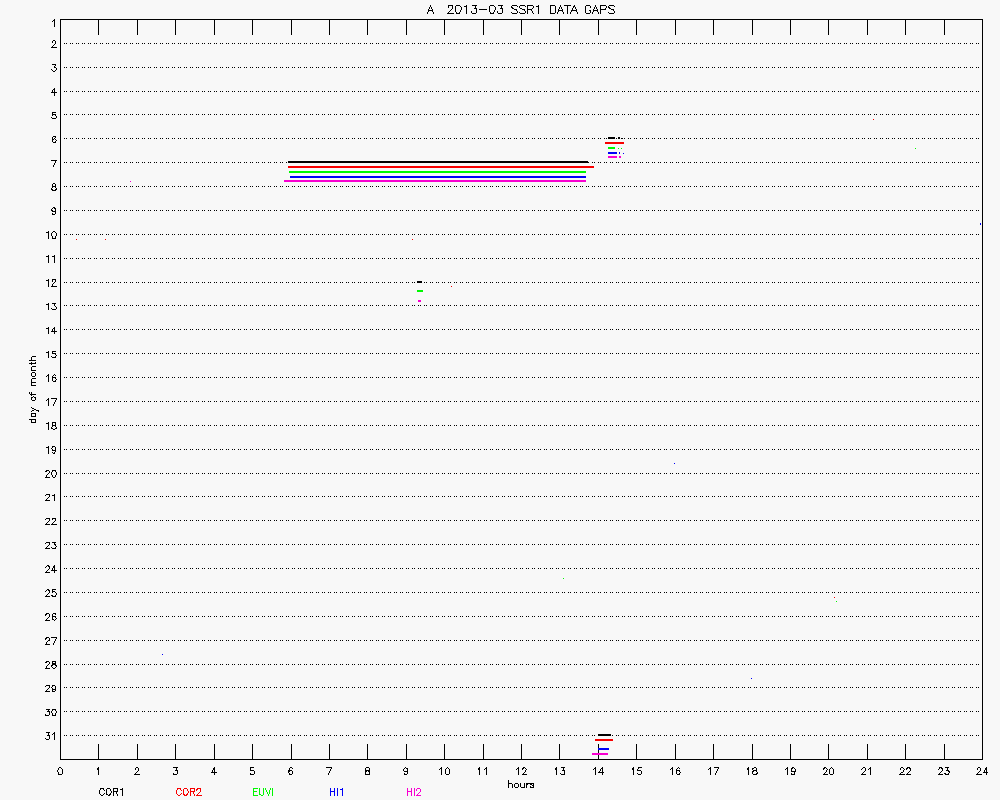Select the long black COR1 gap bar on day 7
The height and width of the screenshot is (800, 1000).
[x=437, y=162]
